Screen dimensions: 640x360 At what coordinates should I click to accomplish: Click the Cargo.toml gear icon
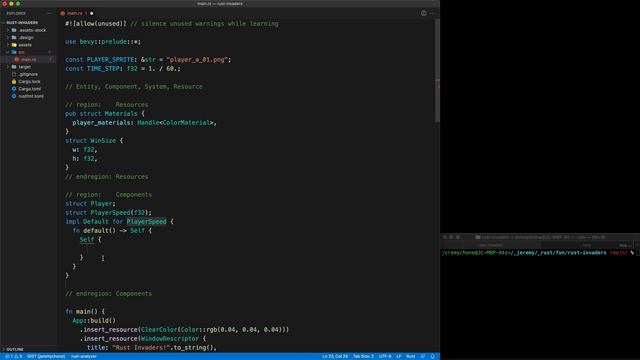pyautogui.click(x=14, y=89)
